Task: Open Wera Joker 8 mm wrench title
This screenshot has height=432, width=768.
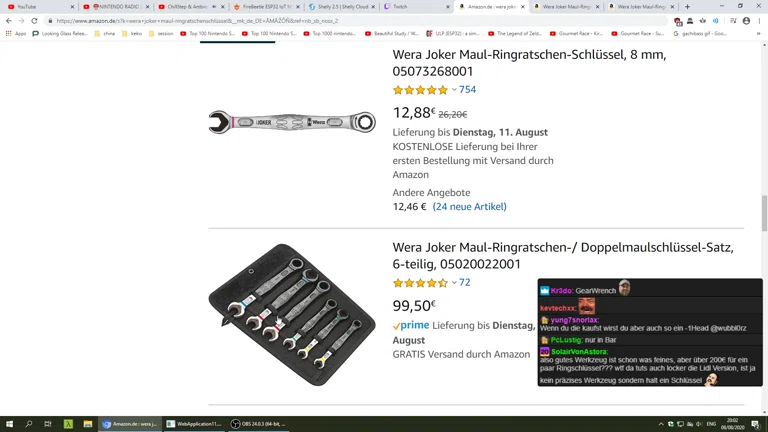Action: click(x=529, y=63)
